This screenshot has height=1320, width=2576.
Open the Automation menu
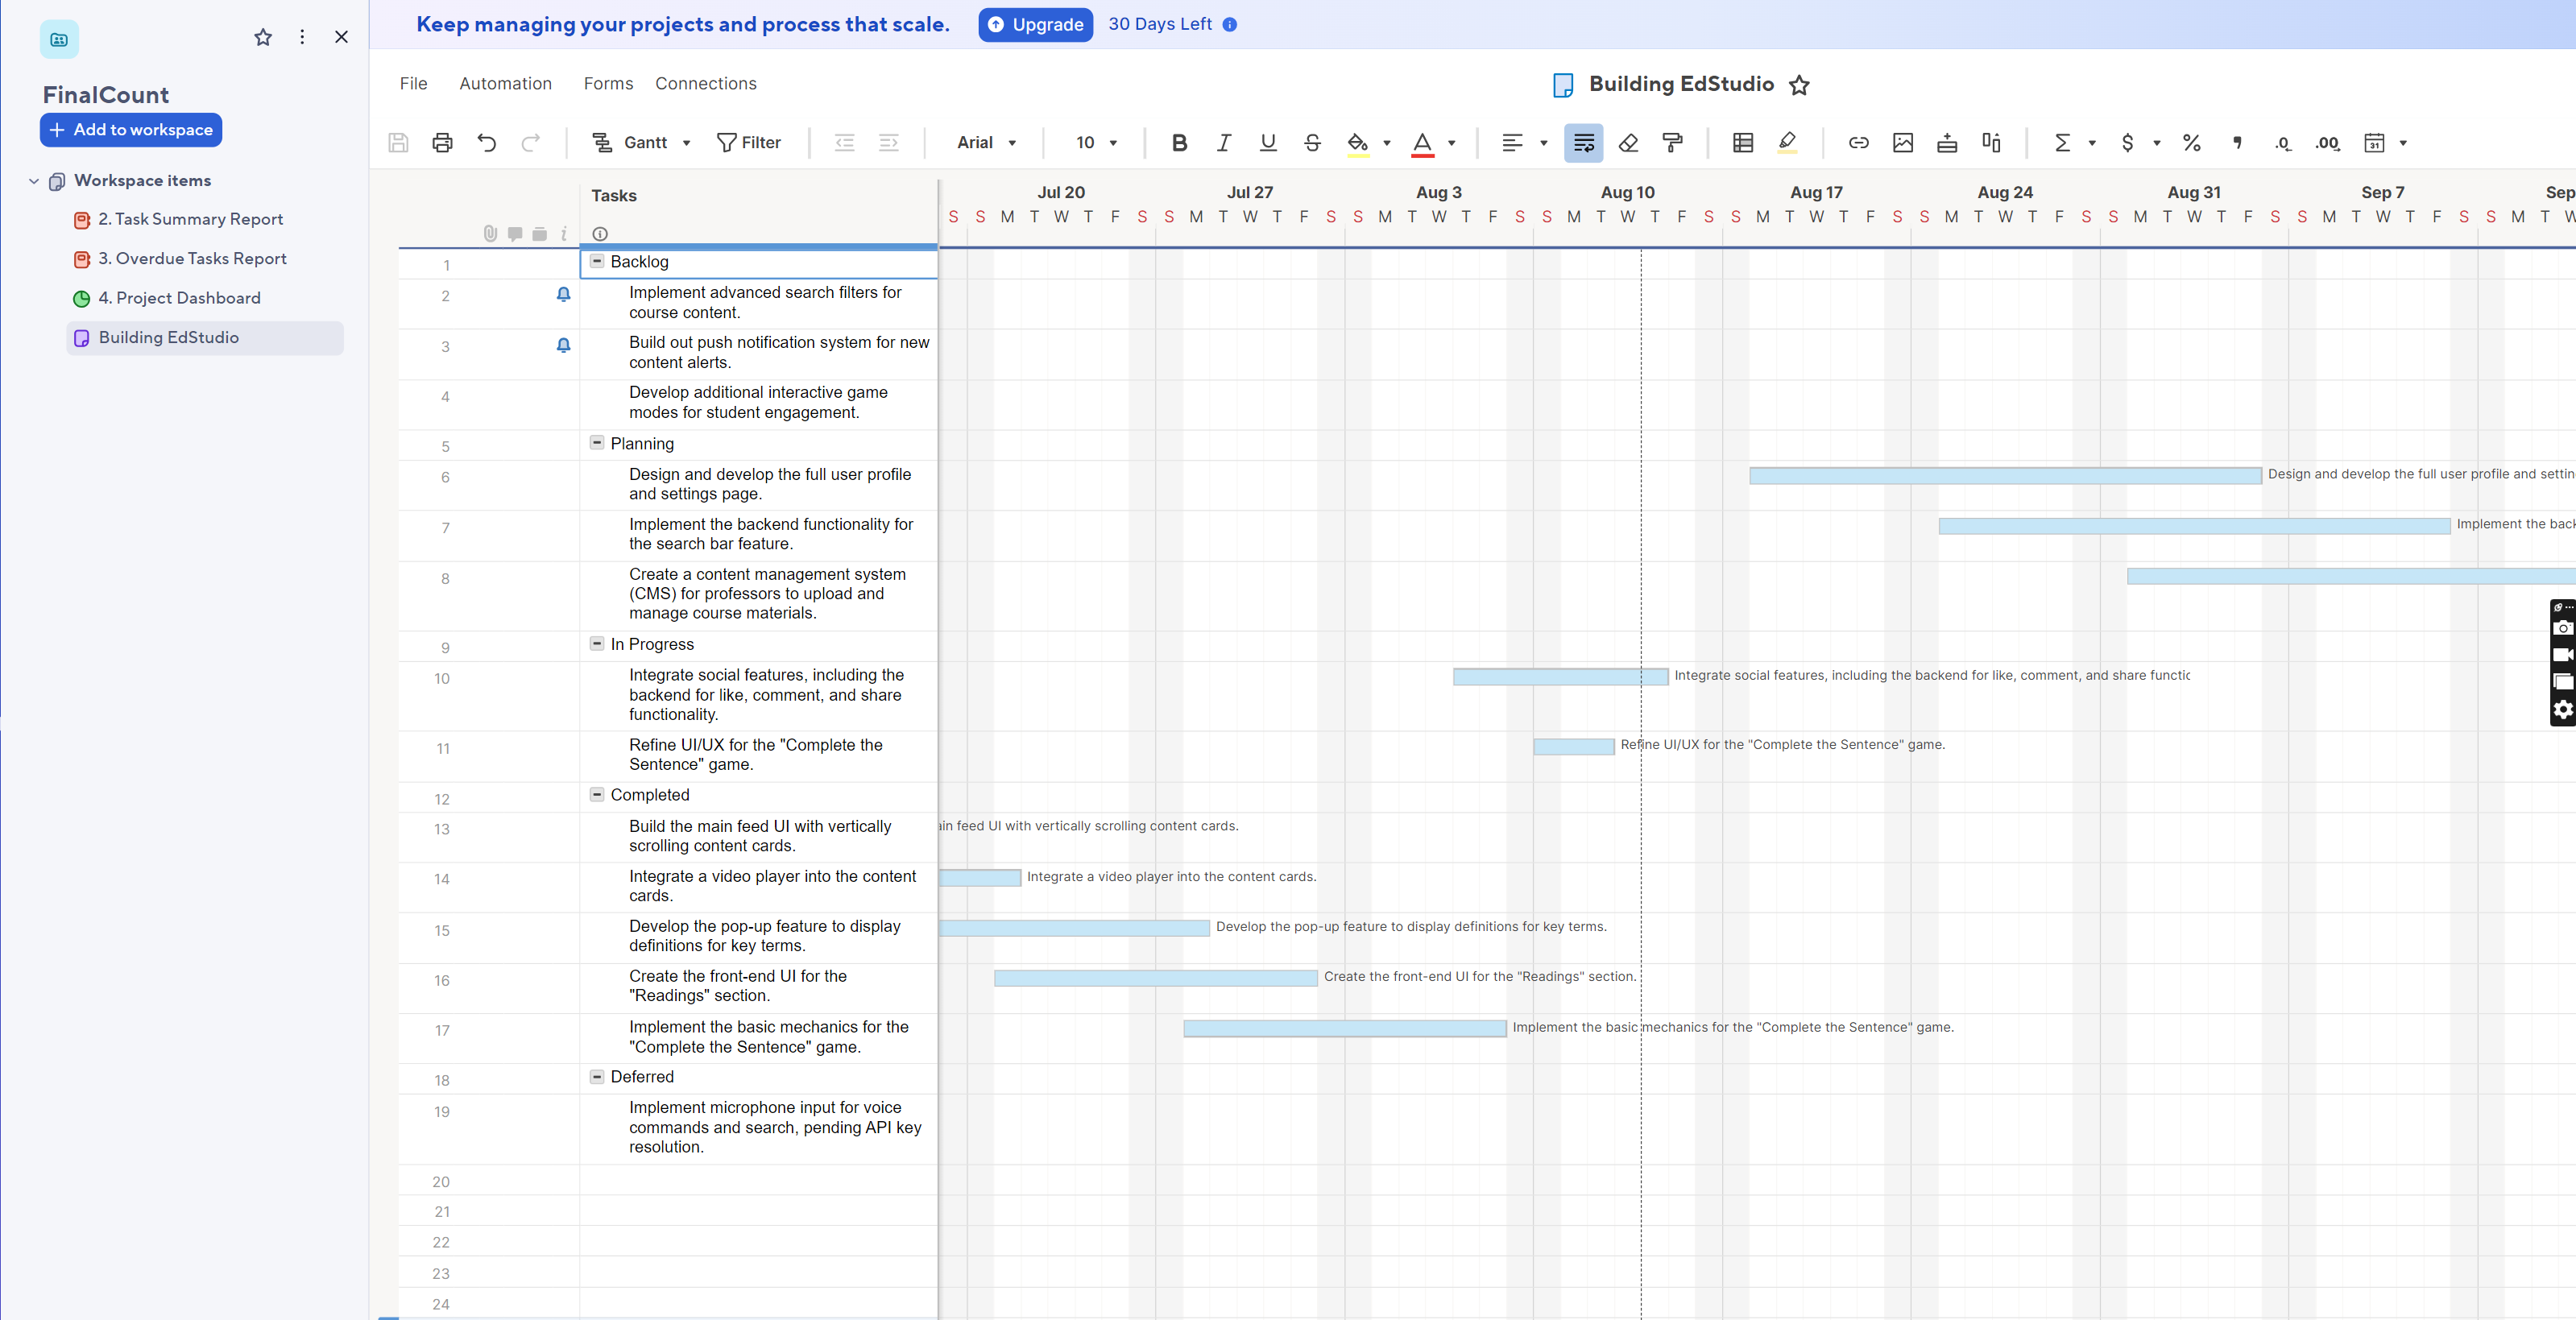pos(505,84)
